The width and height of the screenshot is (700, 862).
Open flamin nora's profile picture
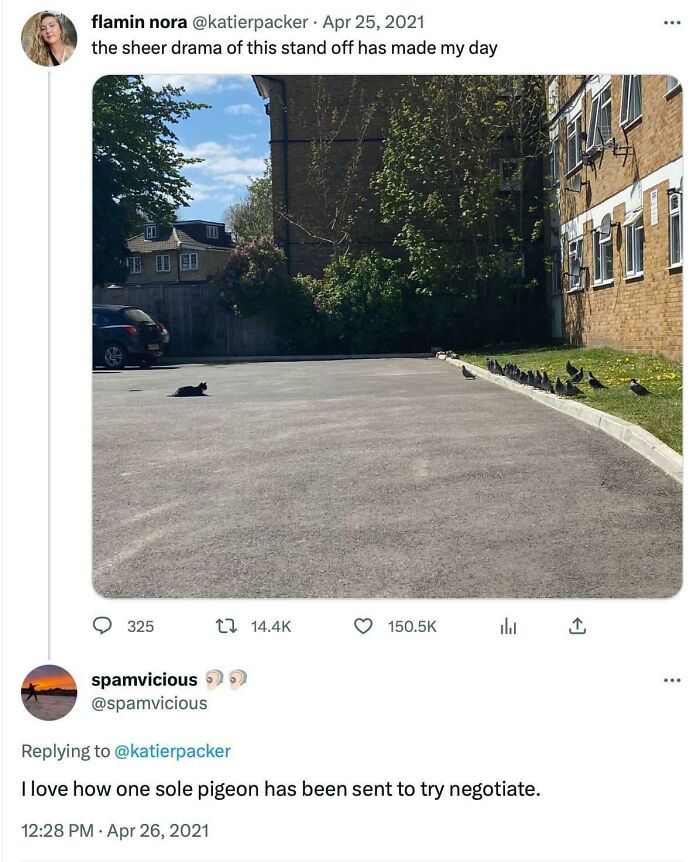coord(49,38)
